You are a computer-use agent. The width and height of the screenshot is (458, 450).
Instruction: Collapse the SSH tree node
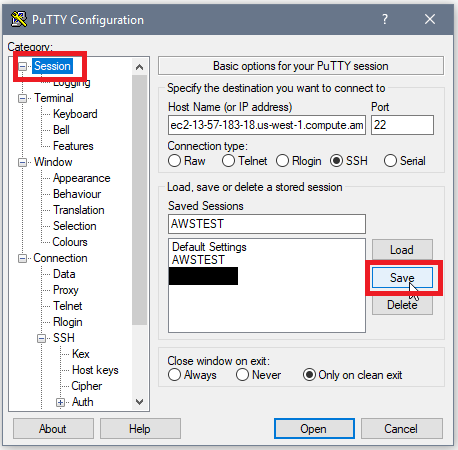[41, 338]
